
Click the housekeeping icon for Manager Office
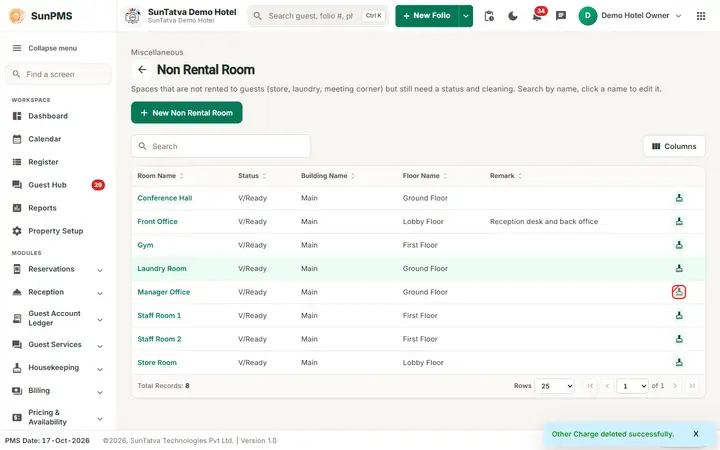point(679,292)
